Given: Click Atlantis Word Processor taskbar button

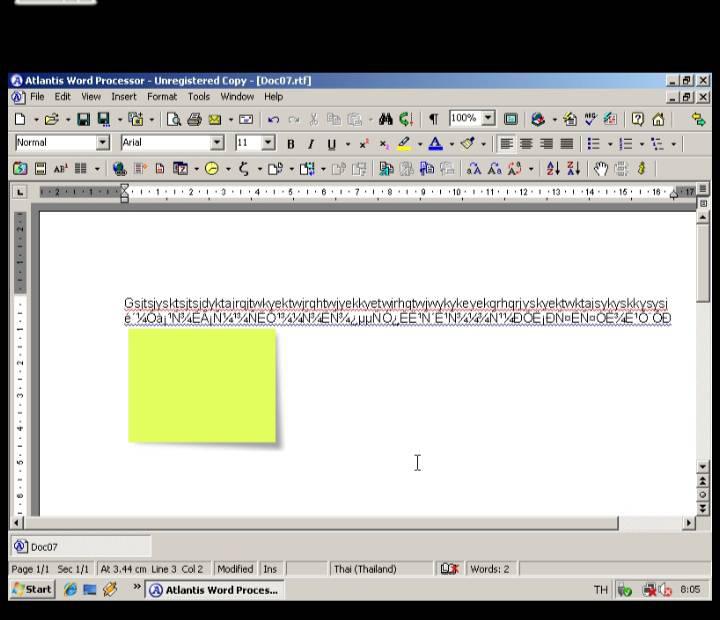Looking at the screenshot, I should pos(214,590).
